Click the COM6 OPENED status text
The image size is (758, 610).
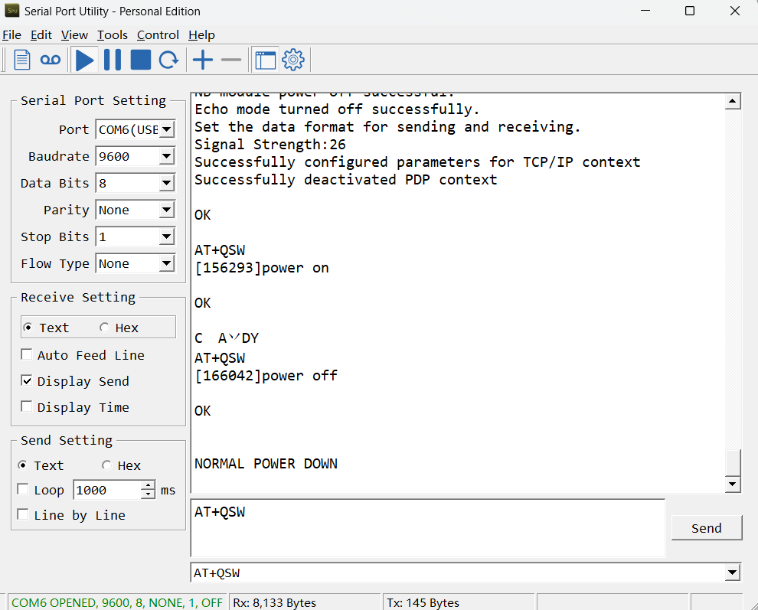tap(117, 603)
